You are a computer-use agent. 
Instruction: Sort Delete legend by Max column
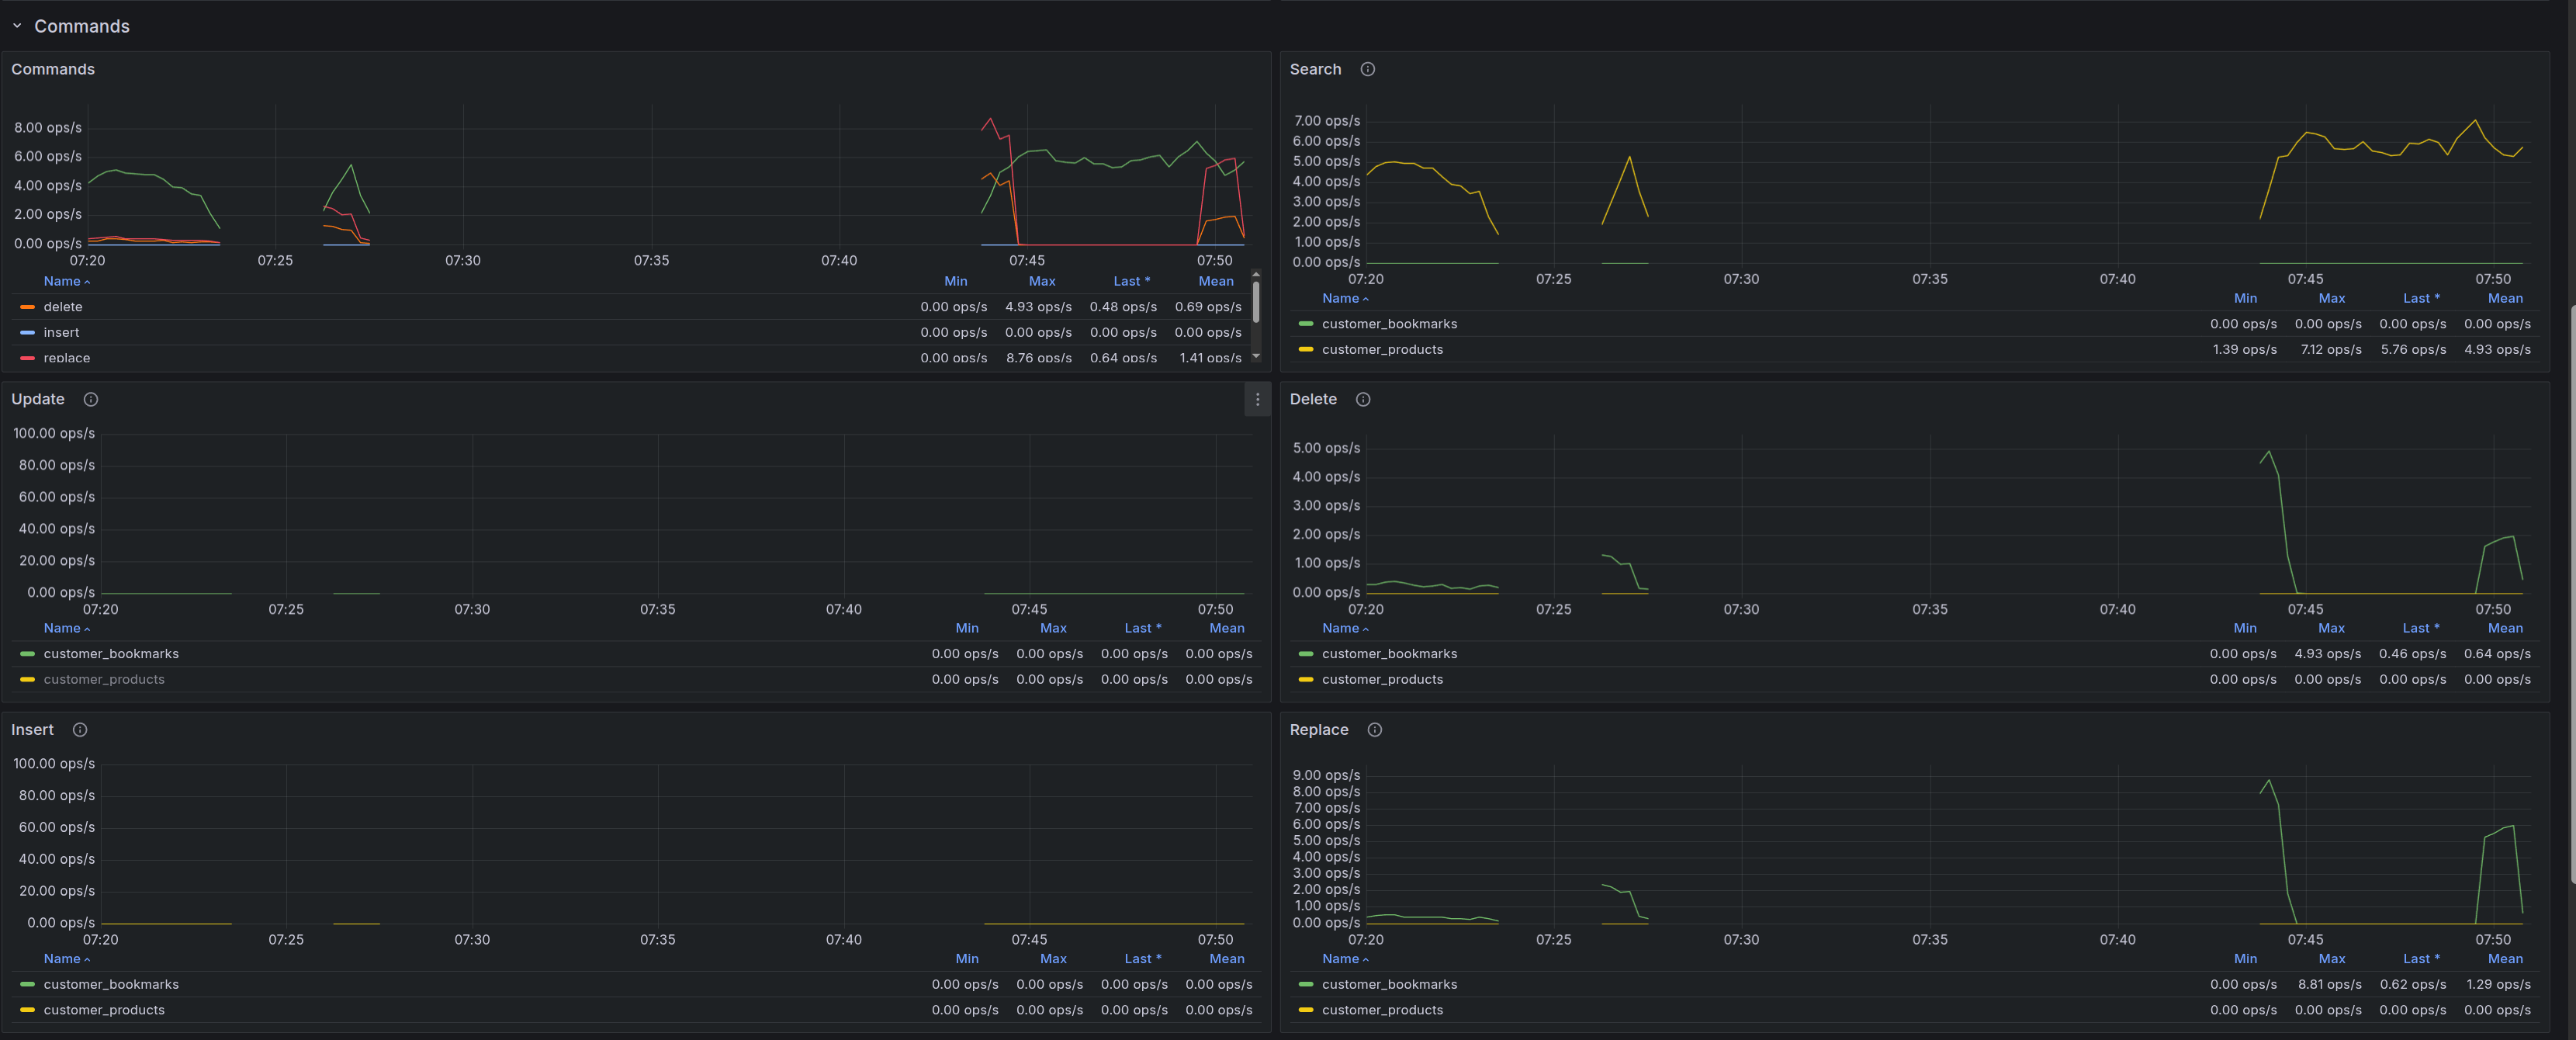[2331, 628]
